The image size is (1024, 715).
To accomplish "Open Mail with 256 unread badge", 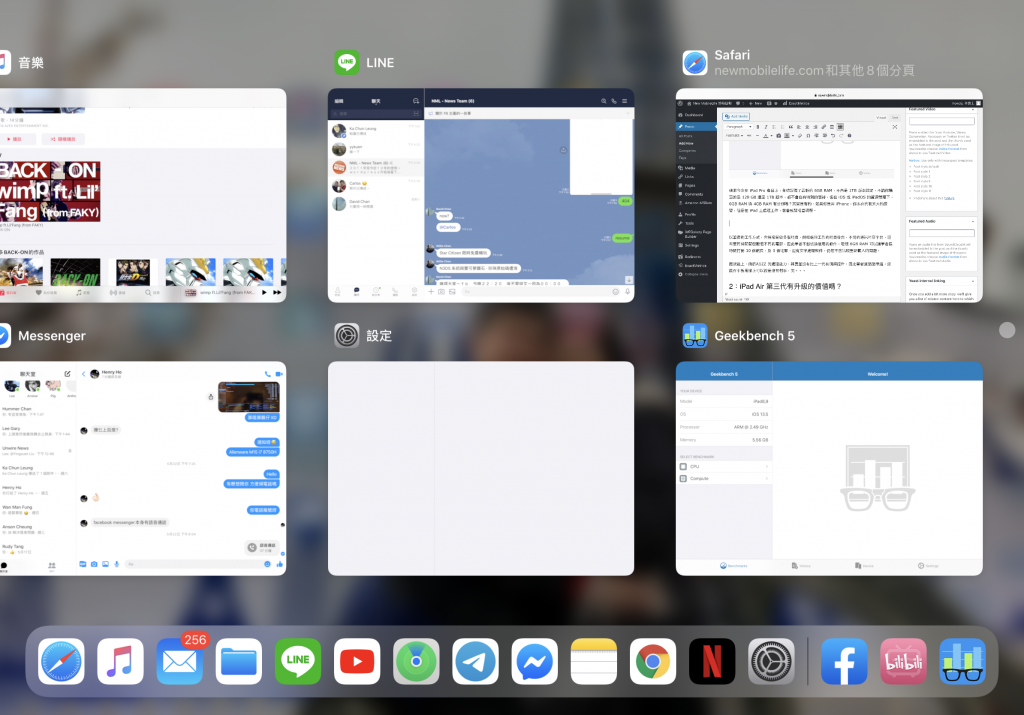I will tap(180, 661).
